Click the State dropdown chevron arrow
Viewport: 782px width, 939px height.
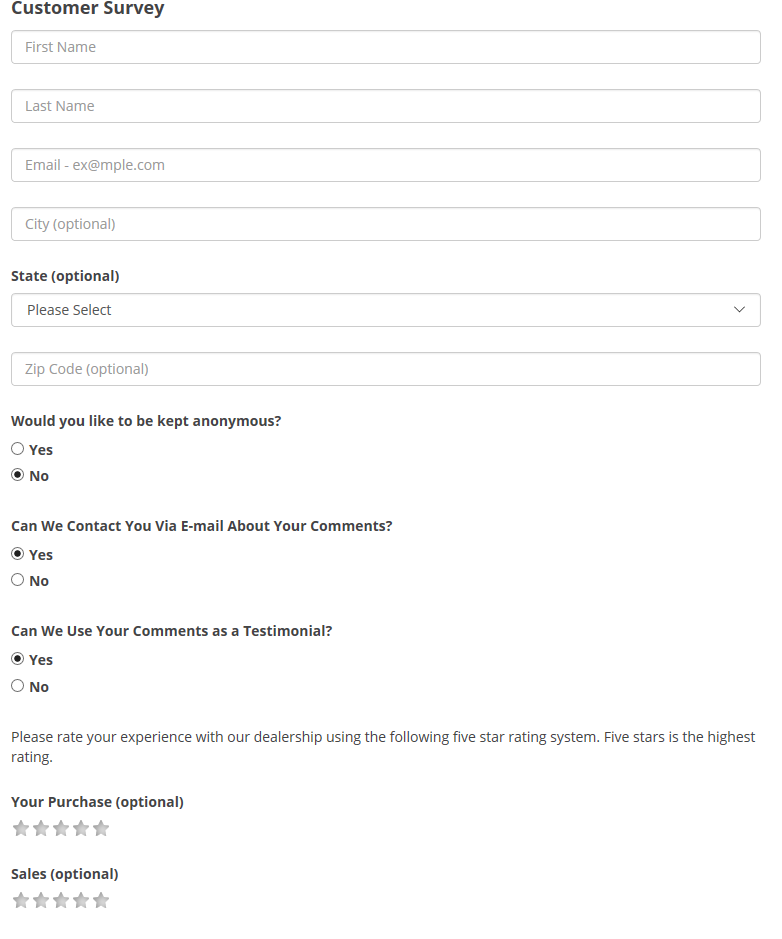(739, 310)
